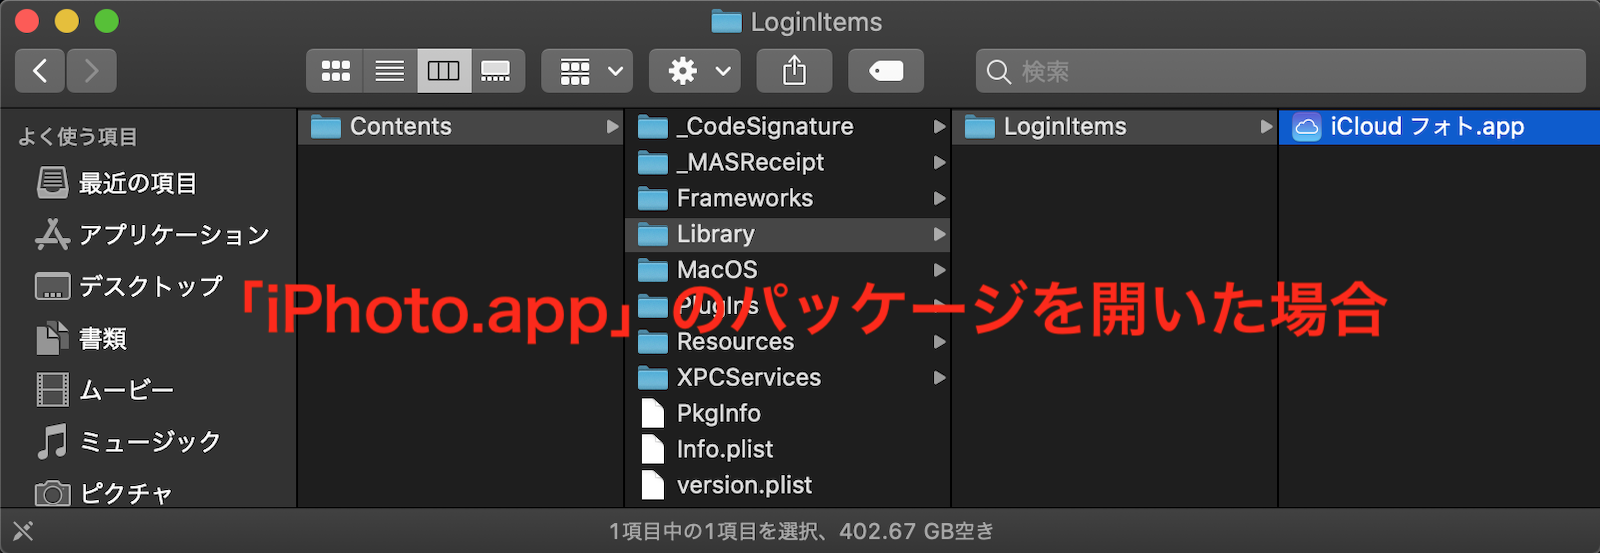
Task: Click the XPCServices folder icon
Action: (653, 378)
